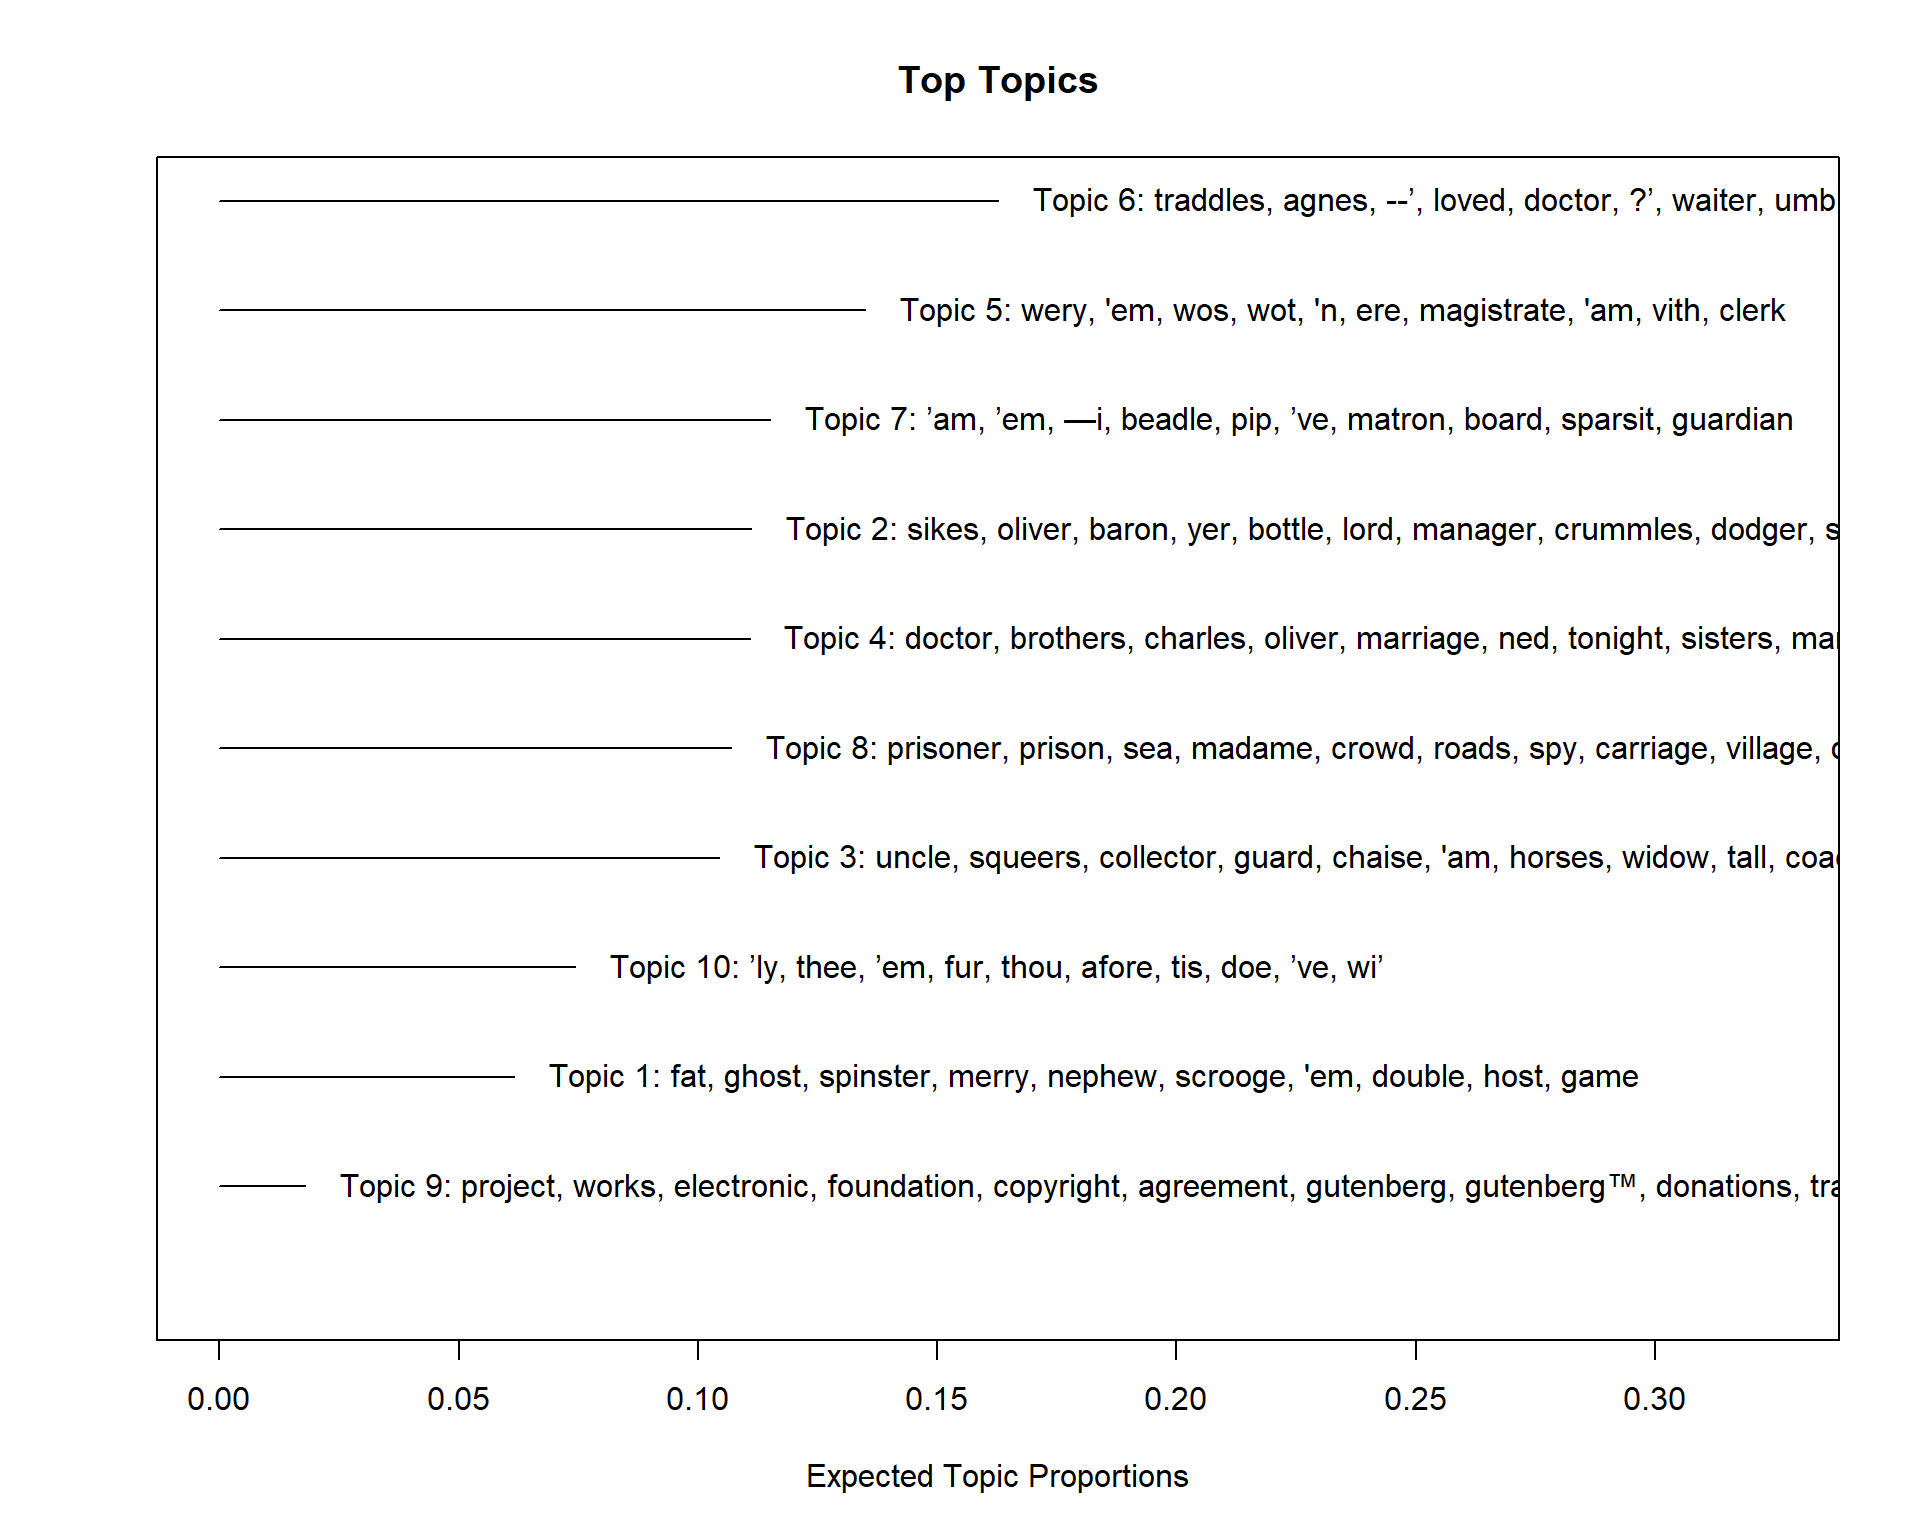The image size is (1920, 1536).
Task: Click the "Expected Topic Proportions" axis title
Action: [997, 1476]
